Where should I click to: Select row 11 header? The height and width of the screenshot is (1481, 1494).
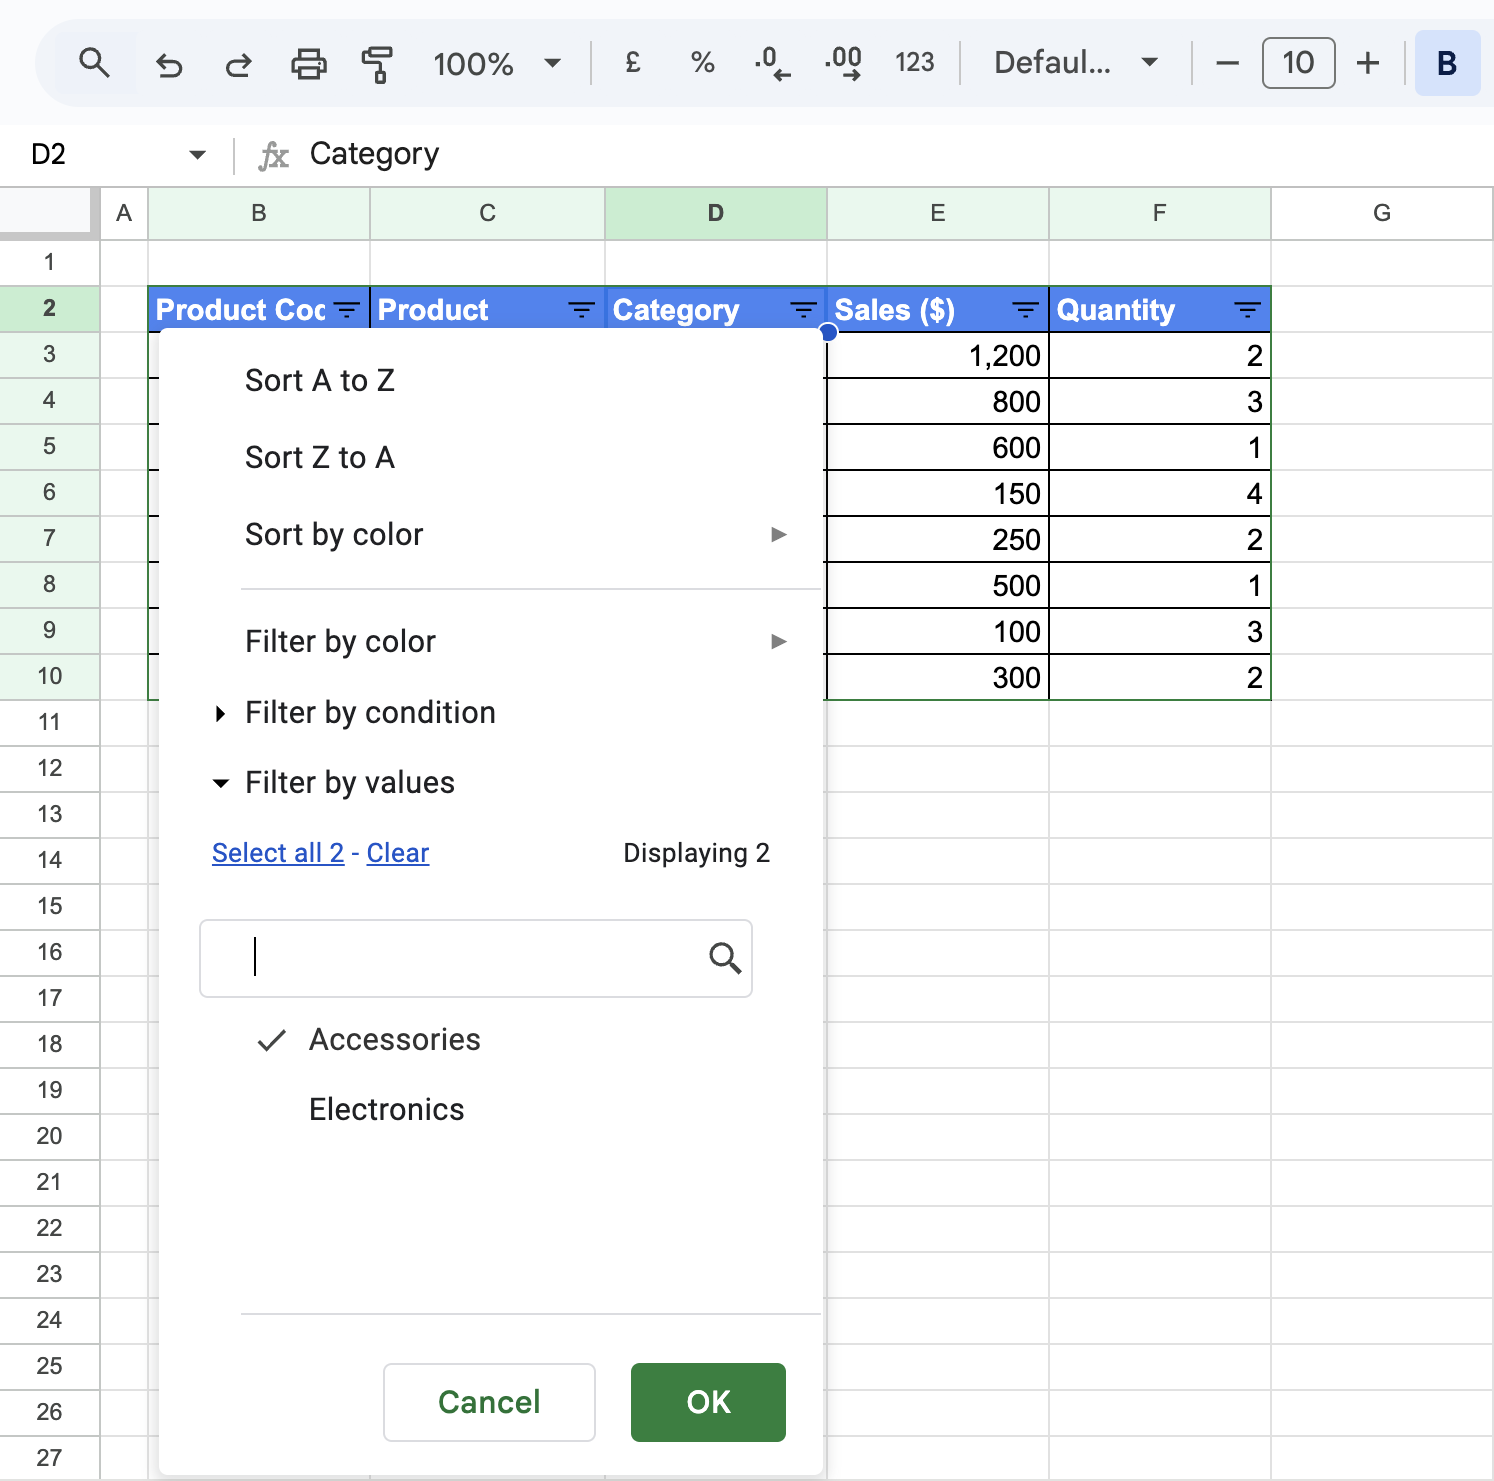[x=50, y=722]
